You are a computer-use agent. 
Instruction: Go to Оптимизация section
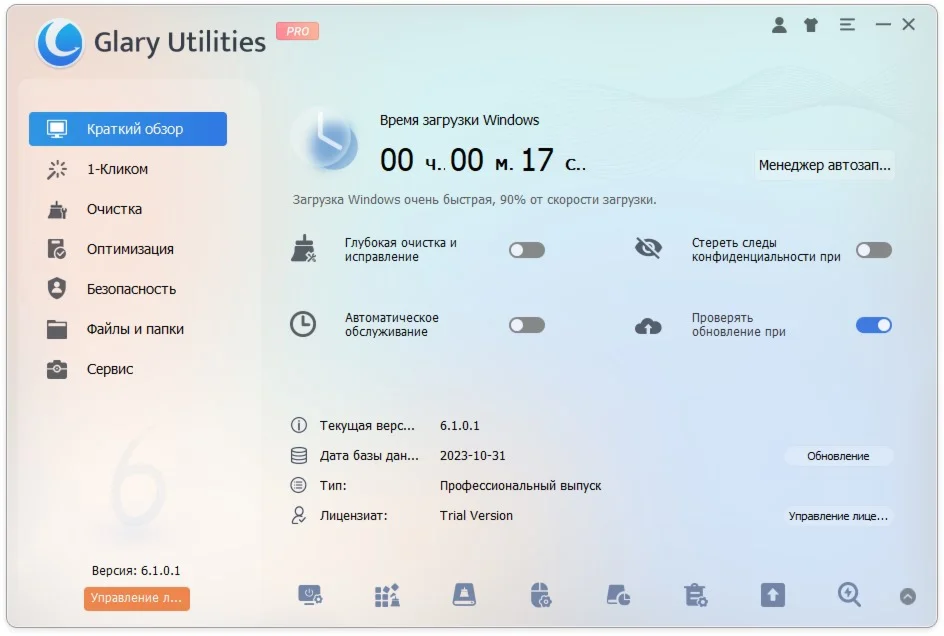128,249
